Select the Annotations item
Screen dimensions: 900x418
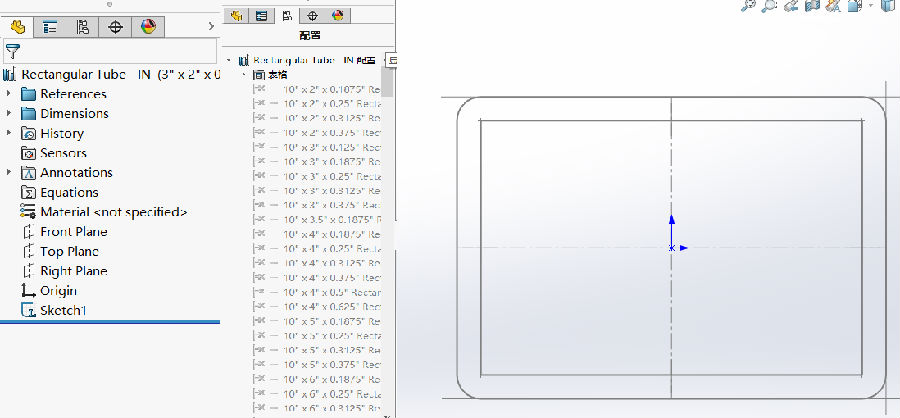point(67,172)
